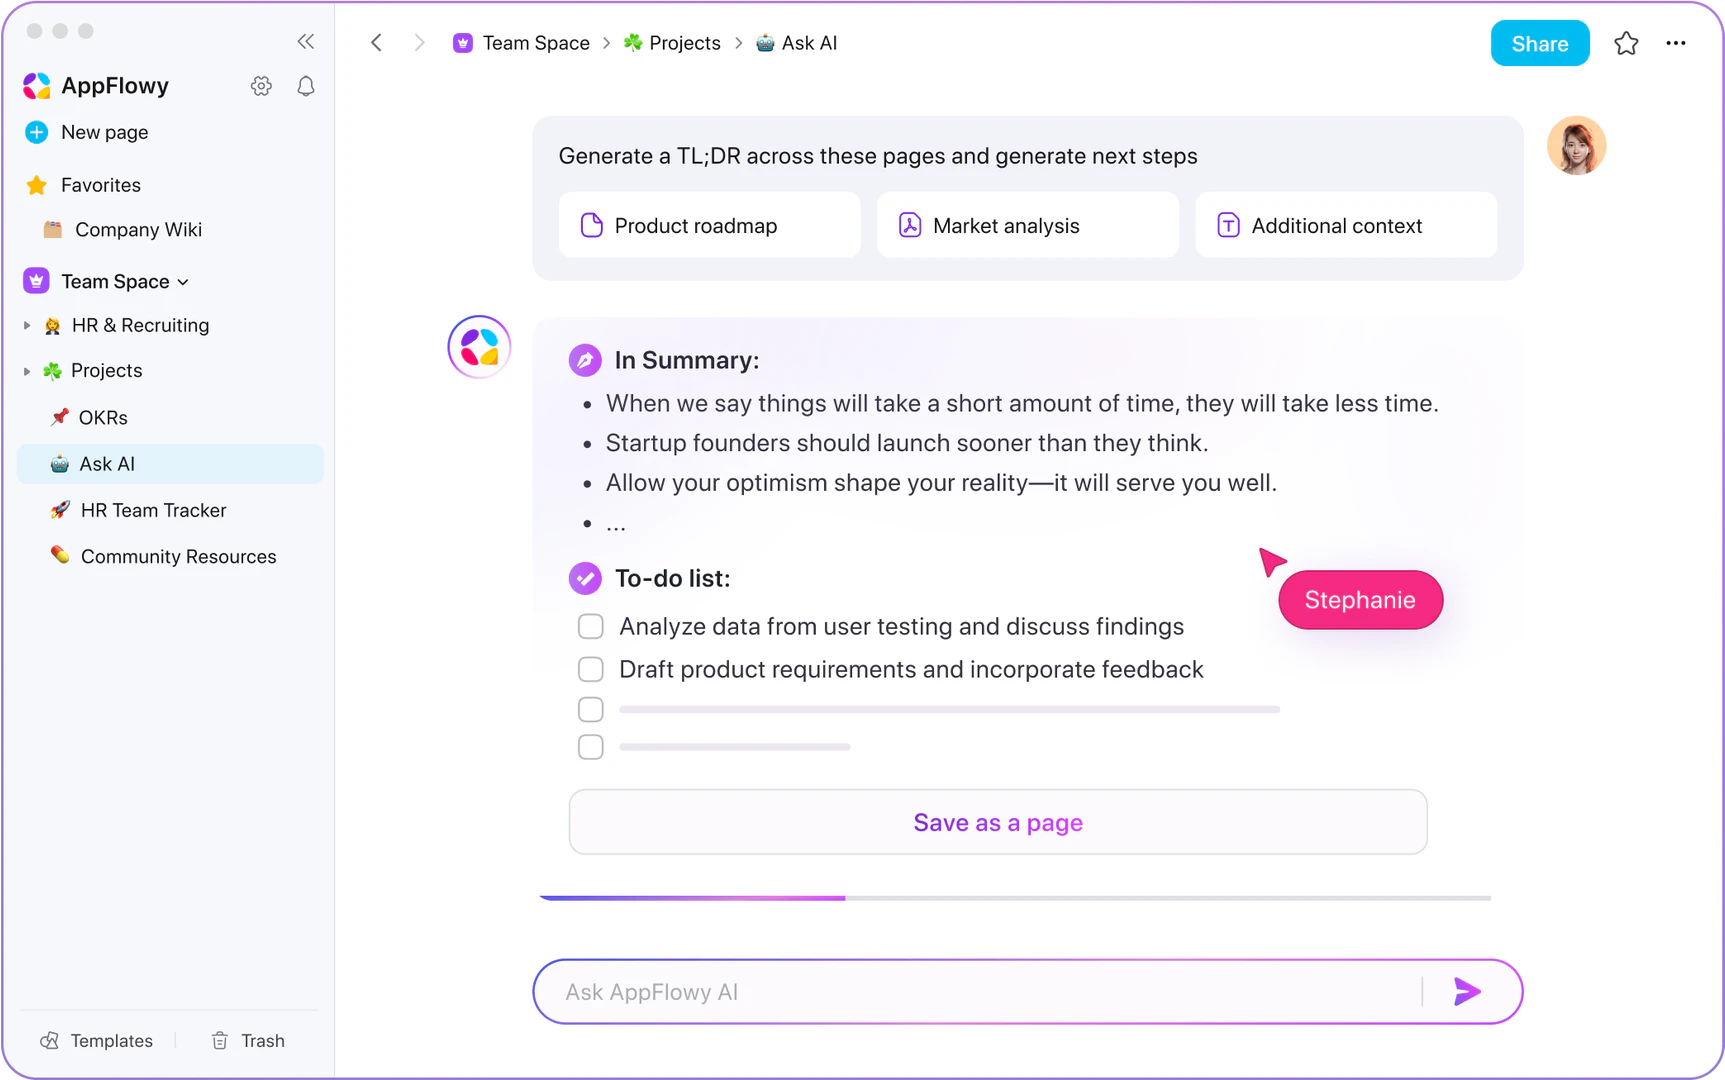Click the Share button
Viewport: 1725px width, 1080px height.
[1539, 43]
